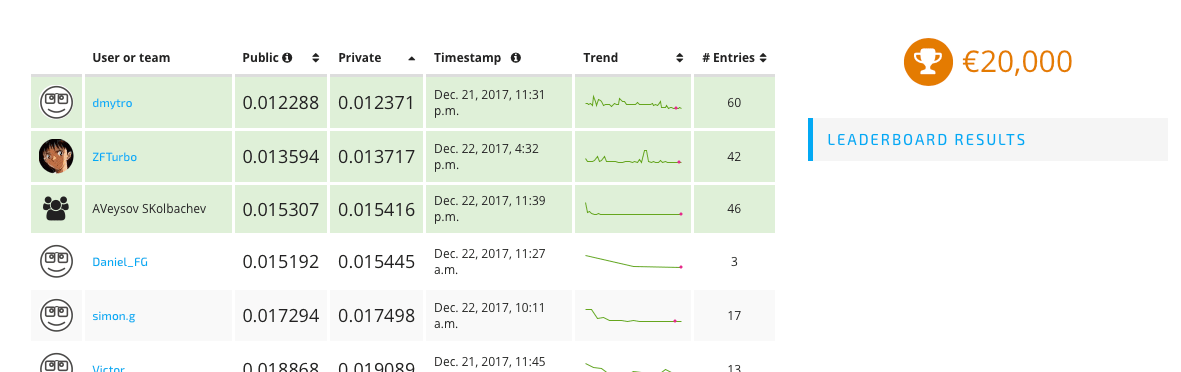Open ZFTurbo's avatar picture

[x=56, y=157]
